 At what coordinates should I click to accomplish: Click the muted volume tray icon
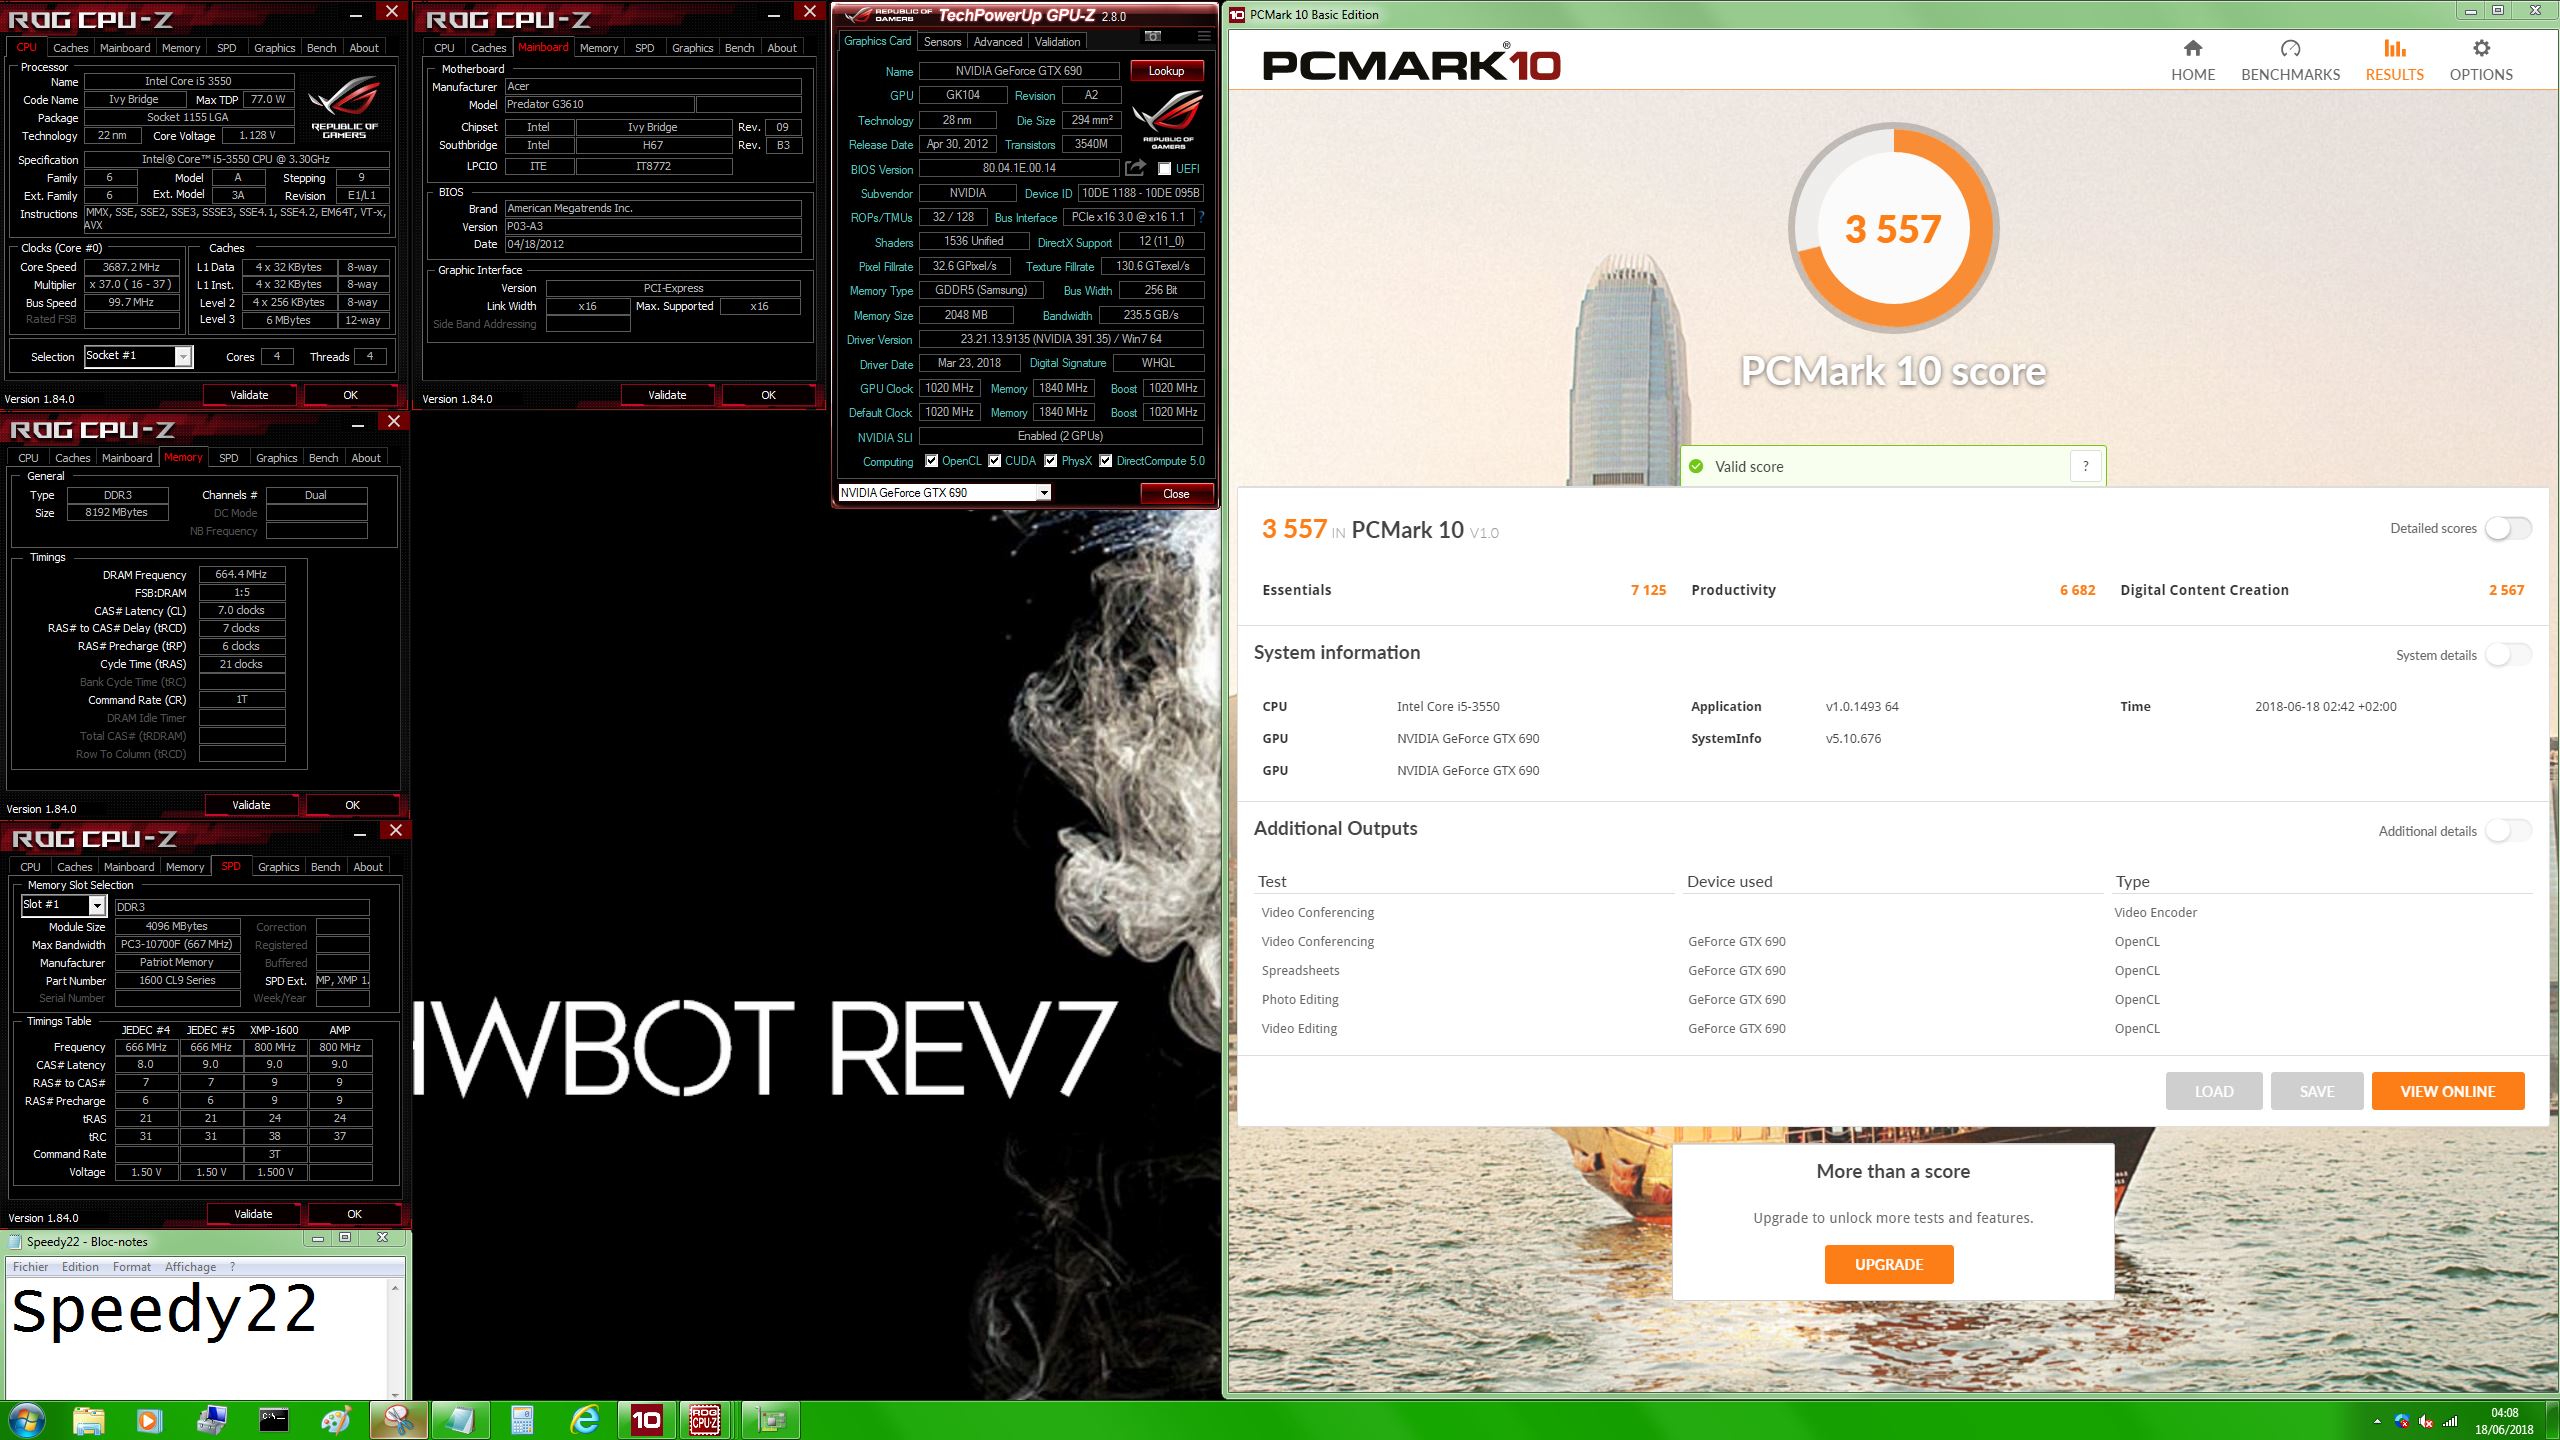click(2425, 1421)
